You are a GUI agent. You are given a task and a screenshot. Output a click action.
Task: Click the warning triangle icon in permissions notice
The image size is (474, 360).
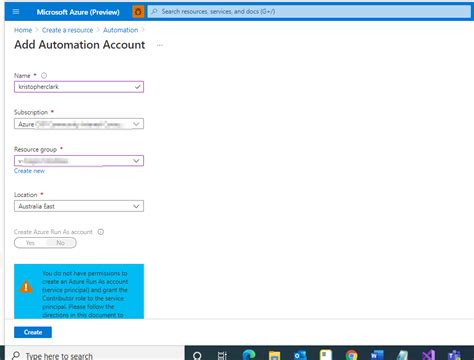pyautogui.click(x=26, y=287)
